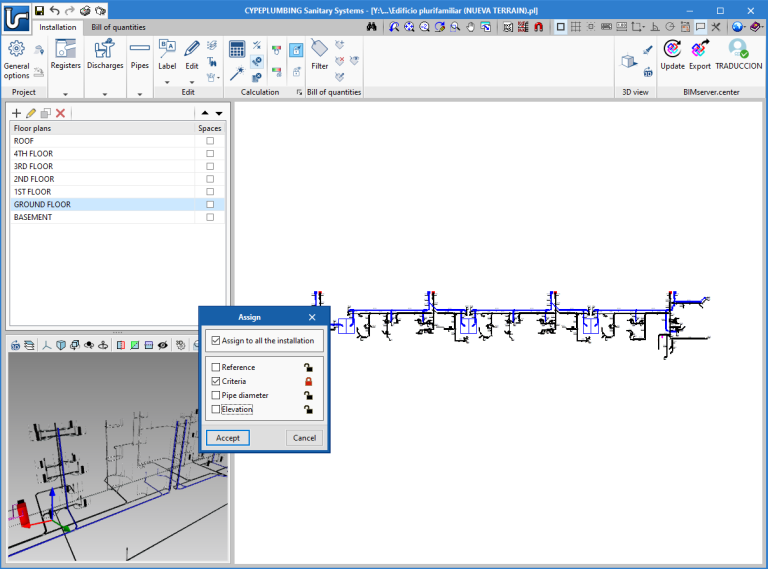Screen dimensions: 768x569
Task: Uncheck Assign to all the installation
Action: (x=216, y=341)
